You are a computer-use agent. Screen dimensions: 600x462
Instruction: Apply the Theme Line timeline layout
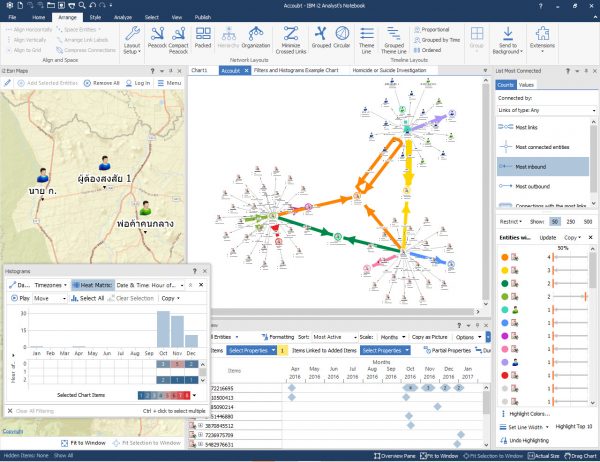(x=367, y=40)
